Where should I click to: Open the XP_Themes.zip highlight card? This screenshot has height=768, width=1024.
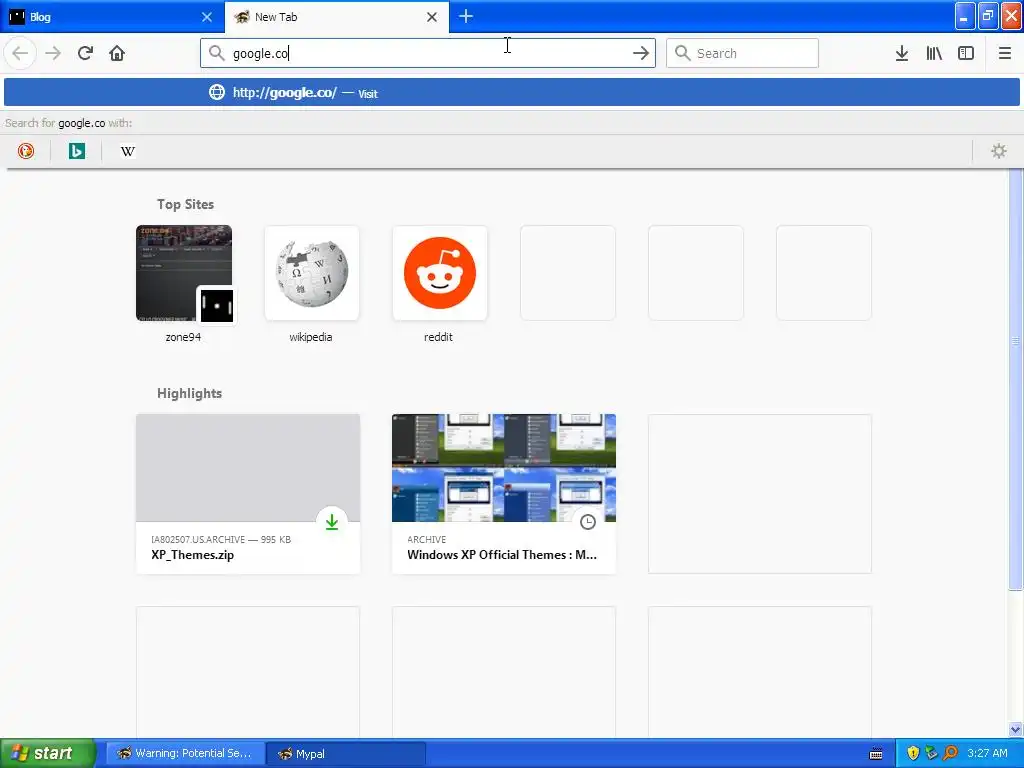pyautogui.click(x=248, y=494)
